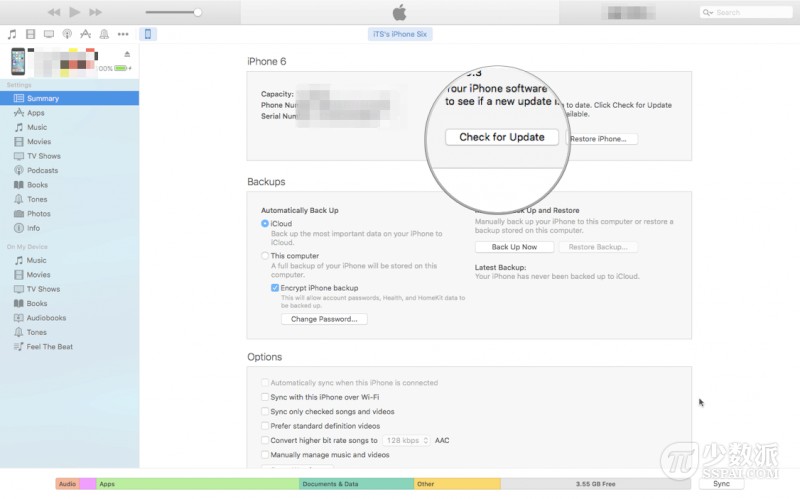Click the Audio segment of storage bar

tap(68, 484)
